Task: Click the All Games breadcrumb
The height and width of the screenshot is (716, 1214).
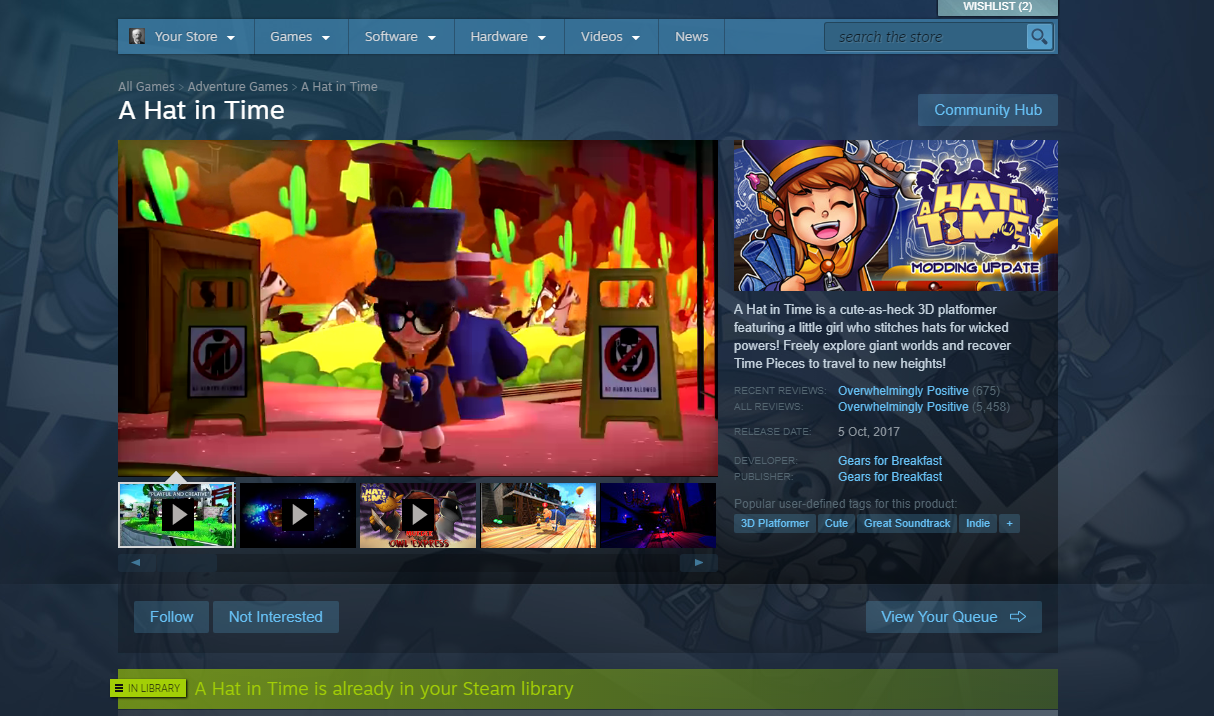Action: 146,87
